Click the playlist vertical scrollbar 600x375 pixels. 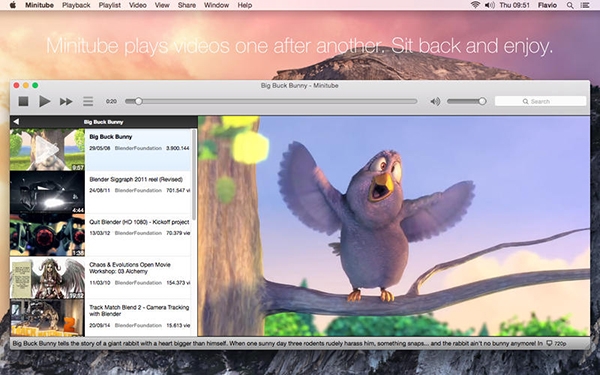pyautogui.click(x=194, y=174)
